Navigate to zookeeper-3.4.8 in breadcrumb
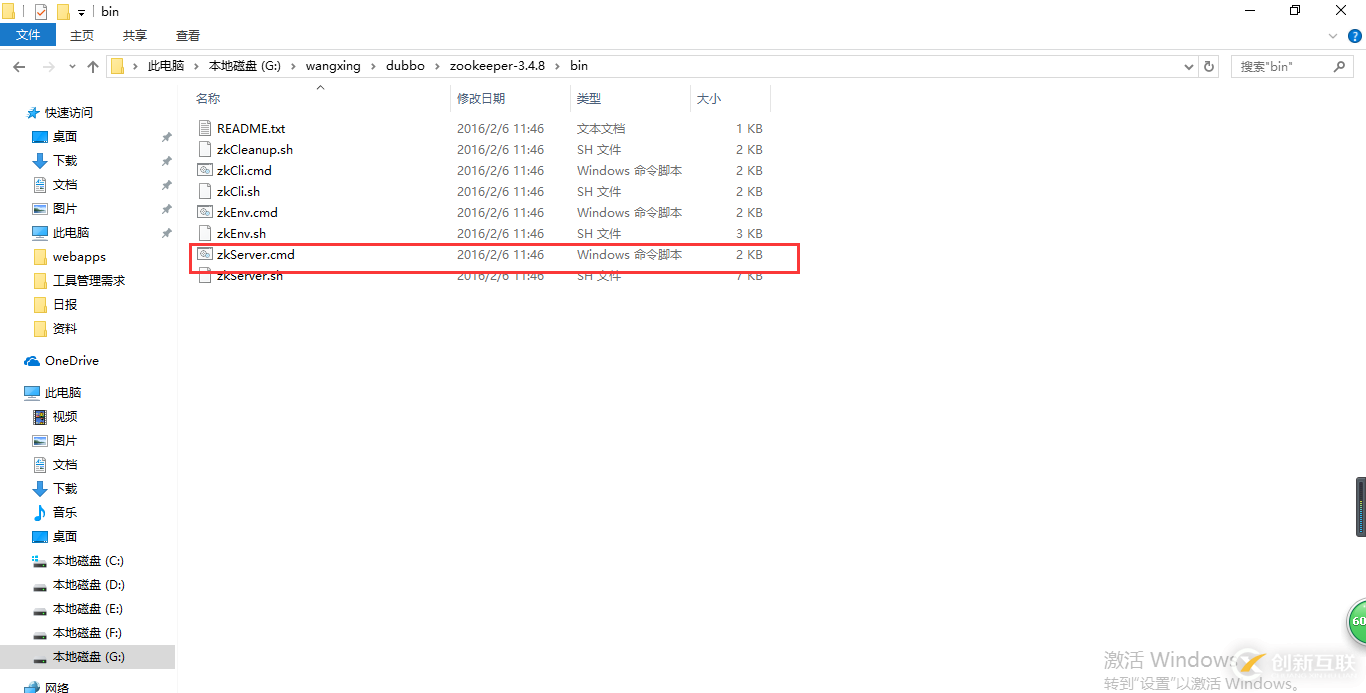 (x=498, y=66)
